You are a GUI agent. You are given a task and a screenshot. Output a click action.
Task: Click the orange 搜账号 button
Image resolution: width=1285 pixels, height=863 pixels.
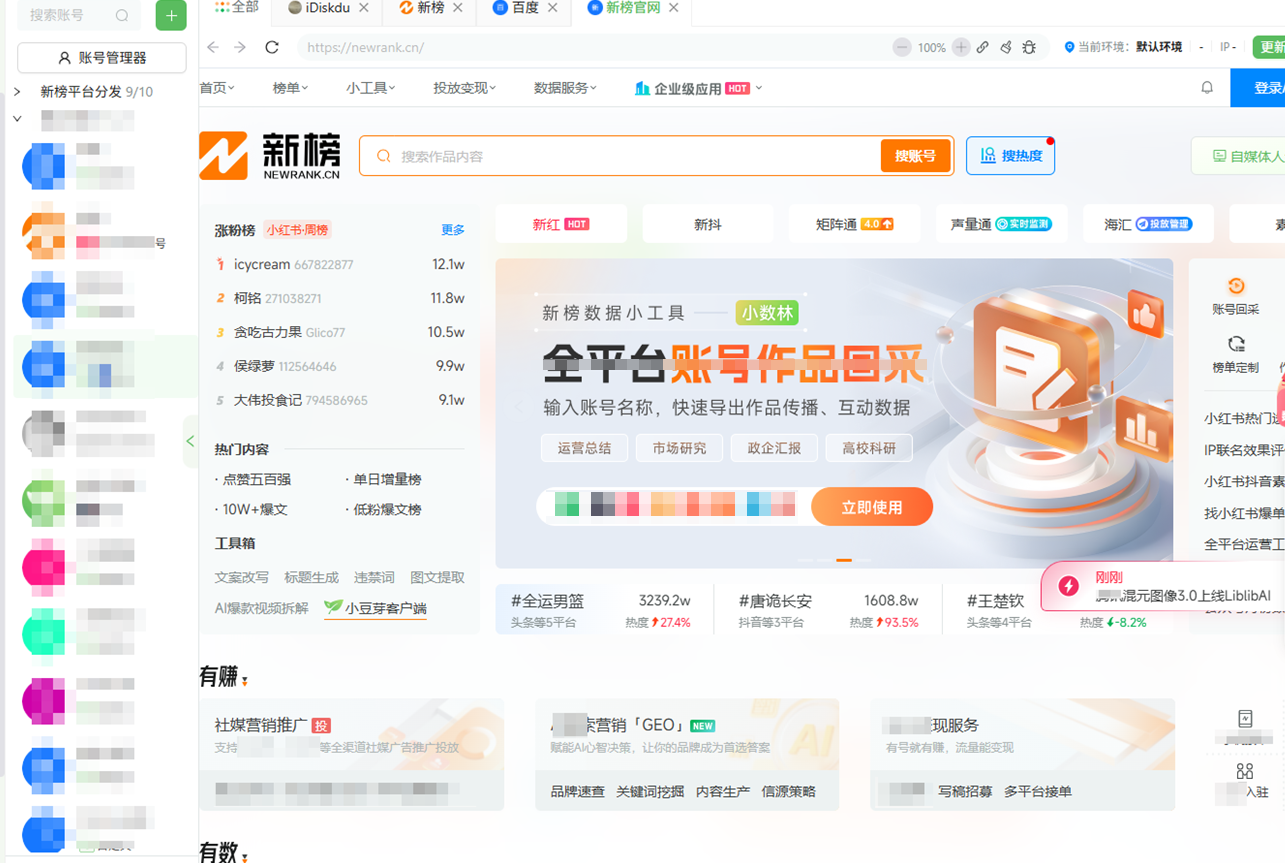(x=915, y=156)
